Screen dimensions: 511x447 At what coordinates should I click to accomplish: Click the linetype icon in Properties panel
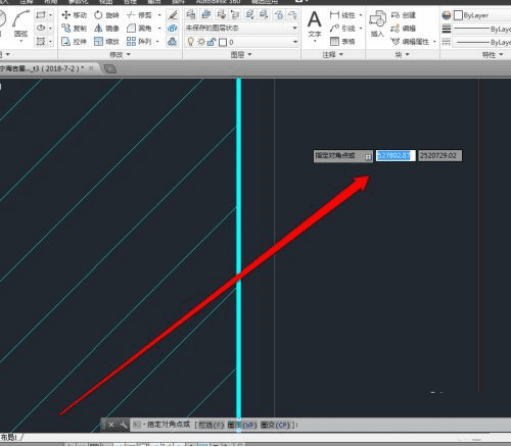(446, 42)
